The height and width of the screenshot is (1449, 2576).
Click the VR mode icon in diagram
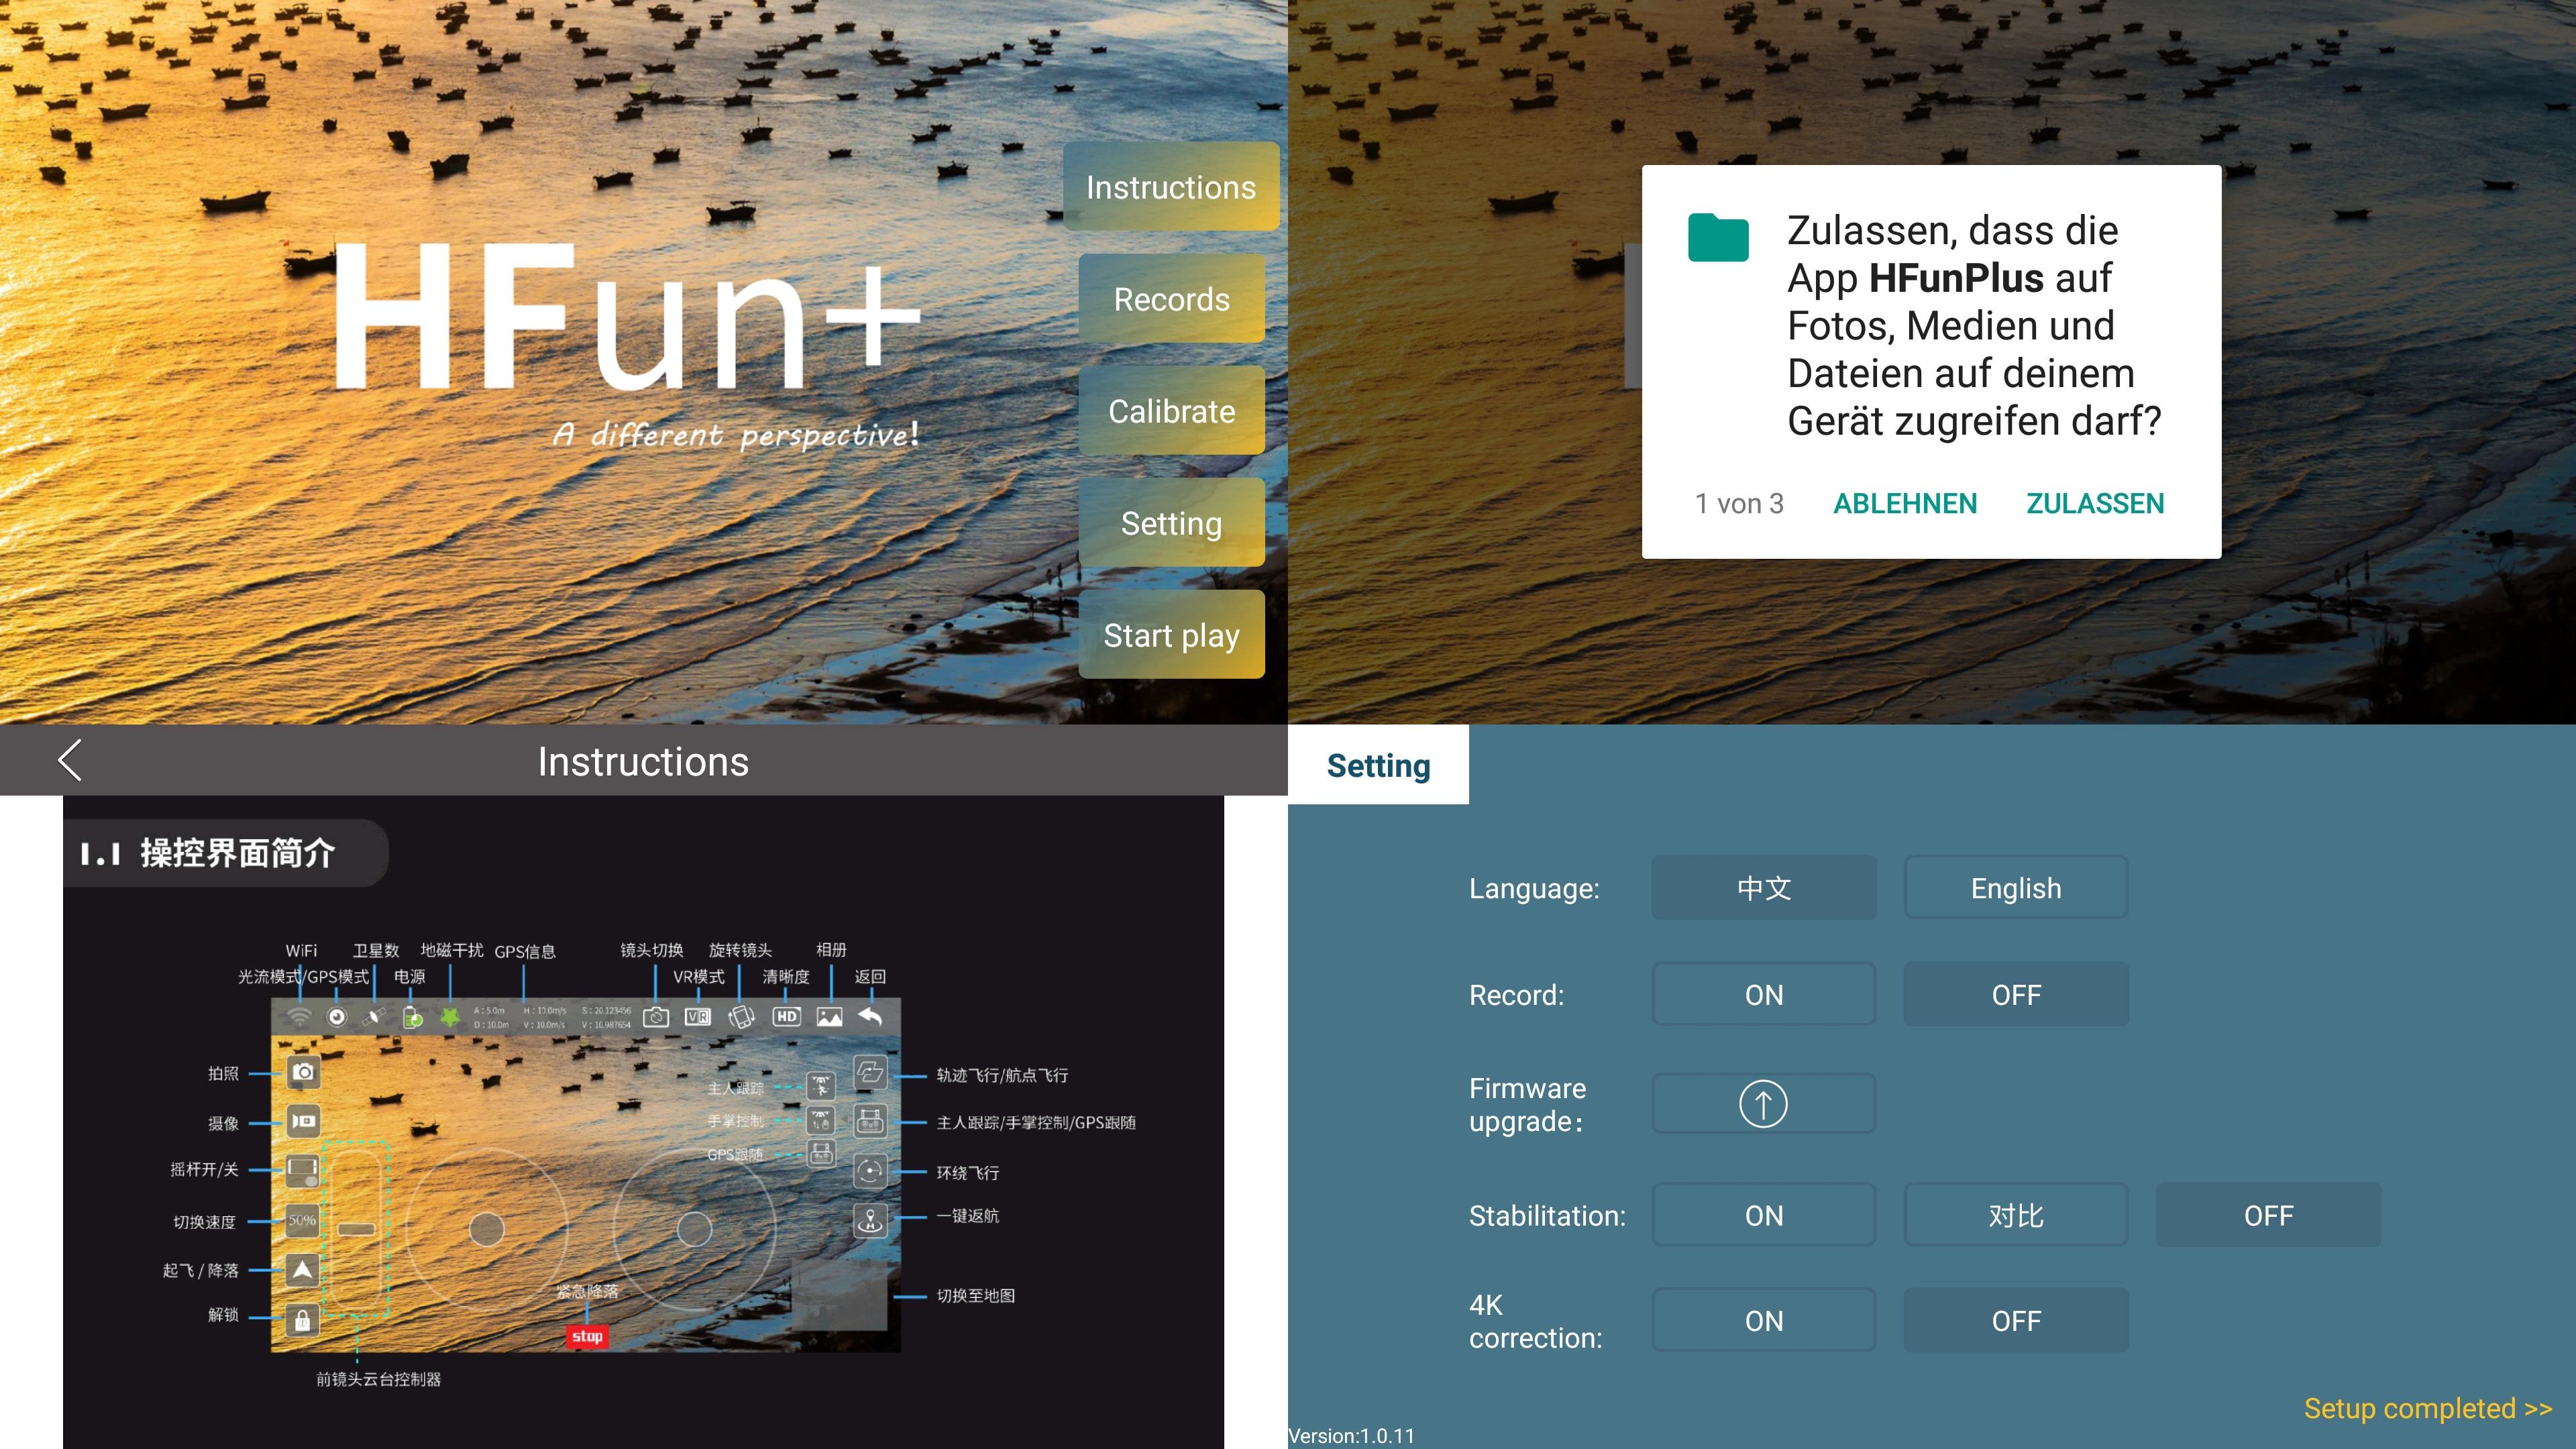click(x=697, y=1017)
